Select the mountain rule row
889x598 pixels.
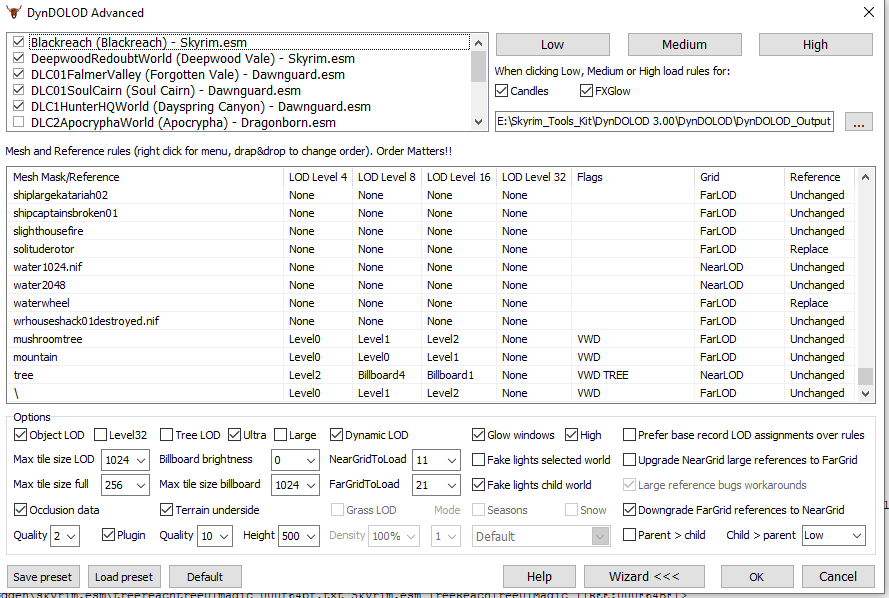click(431, 357)
